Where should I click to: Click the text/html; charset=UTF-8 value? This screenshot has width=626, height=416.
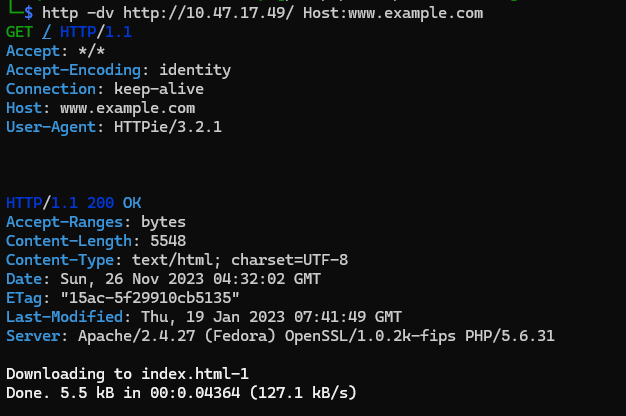pyautogui.click(x=247, y=260)
